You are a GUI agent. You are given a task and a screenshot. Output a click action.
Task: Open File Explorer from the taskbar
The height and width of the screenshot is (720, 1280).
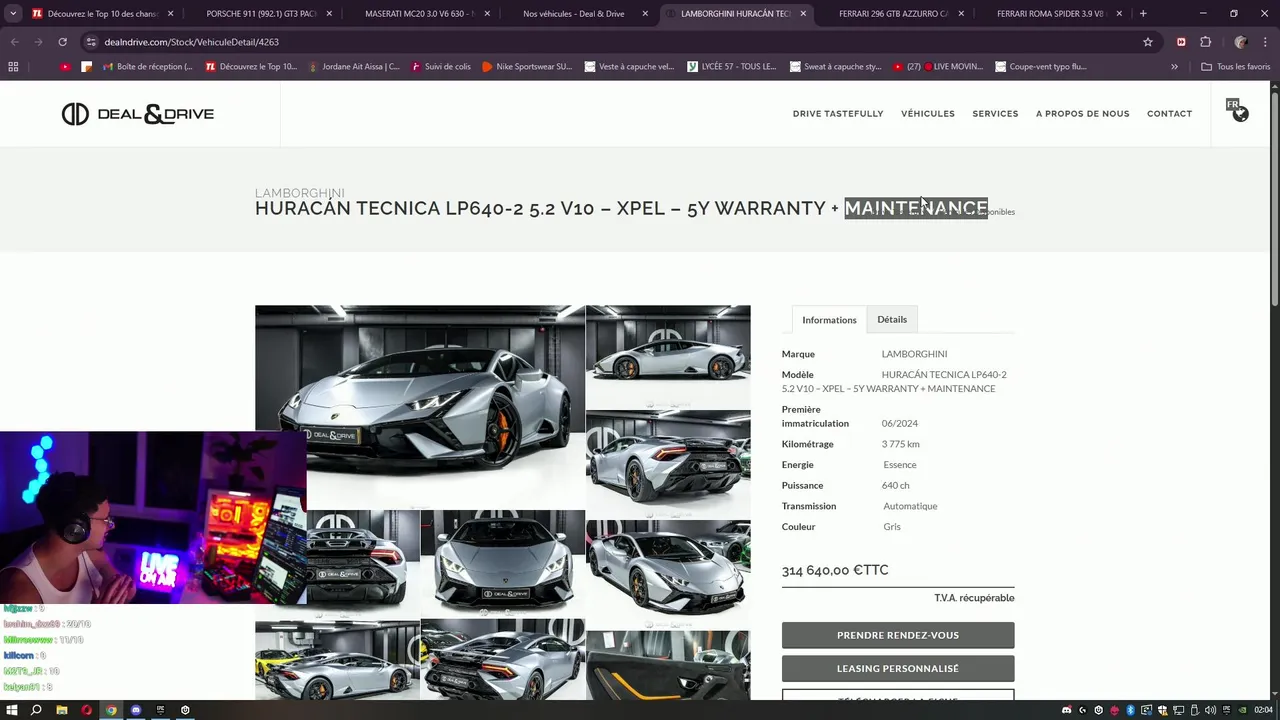[61, 710]
